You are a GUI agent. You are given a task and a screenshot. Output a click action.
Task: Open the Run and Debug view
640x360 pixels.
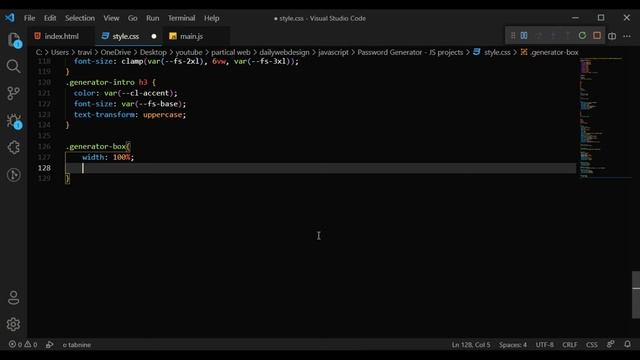click(14, 121)
